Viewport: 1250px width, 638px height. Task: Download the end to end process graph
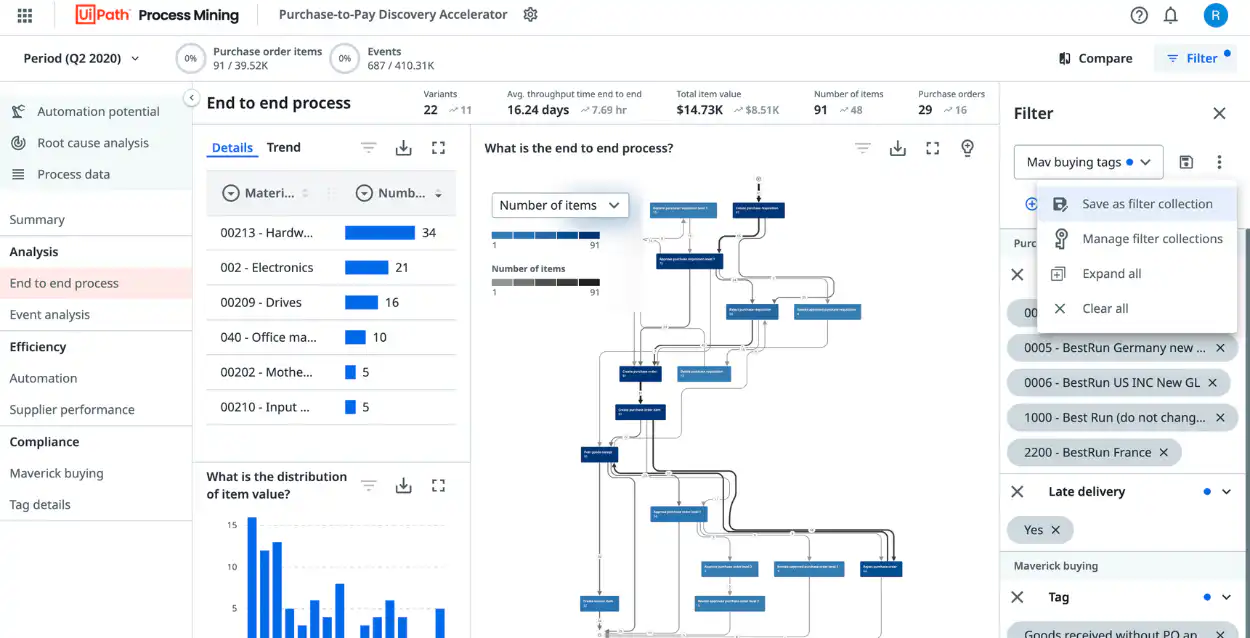tap(898, 148)
